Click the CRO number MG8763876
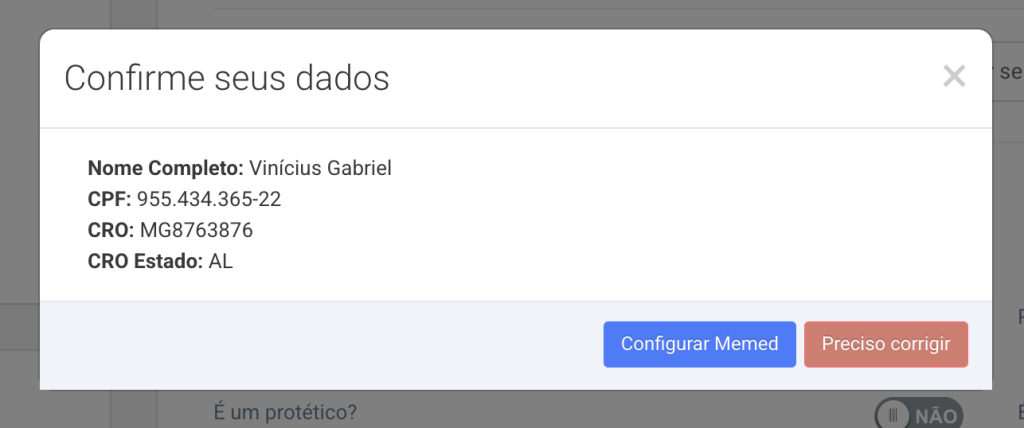Image resolution: width=1024 pixels, height=428 pixels. [196, 230]
